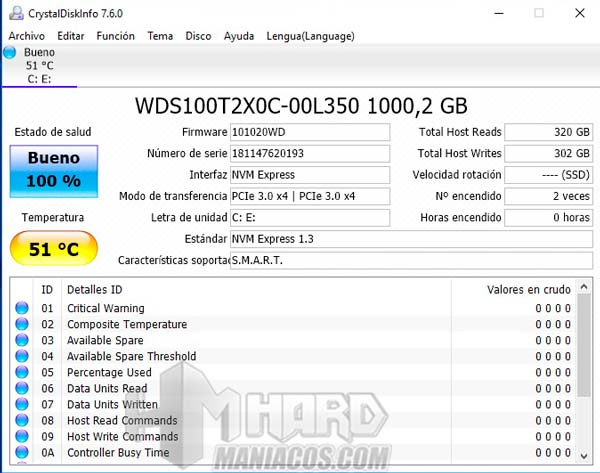
Task: Click status orb for Available Spare row
Action: coord(22,340)
